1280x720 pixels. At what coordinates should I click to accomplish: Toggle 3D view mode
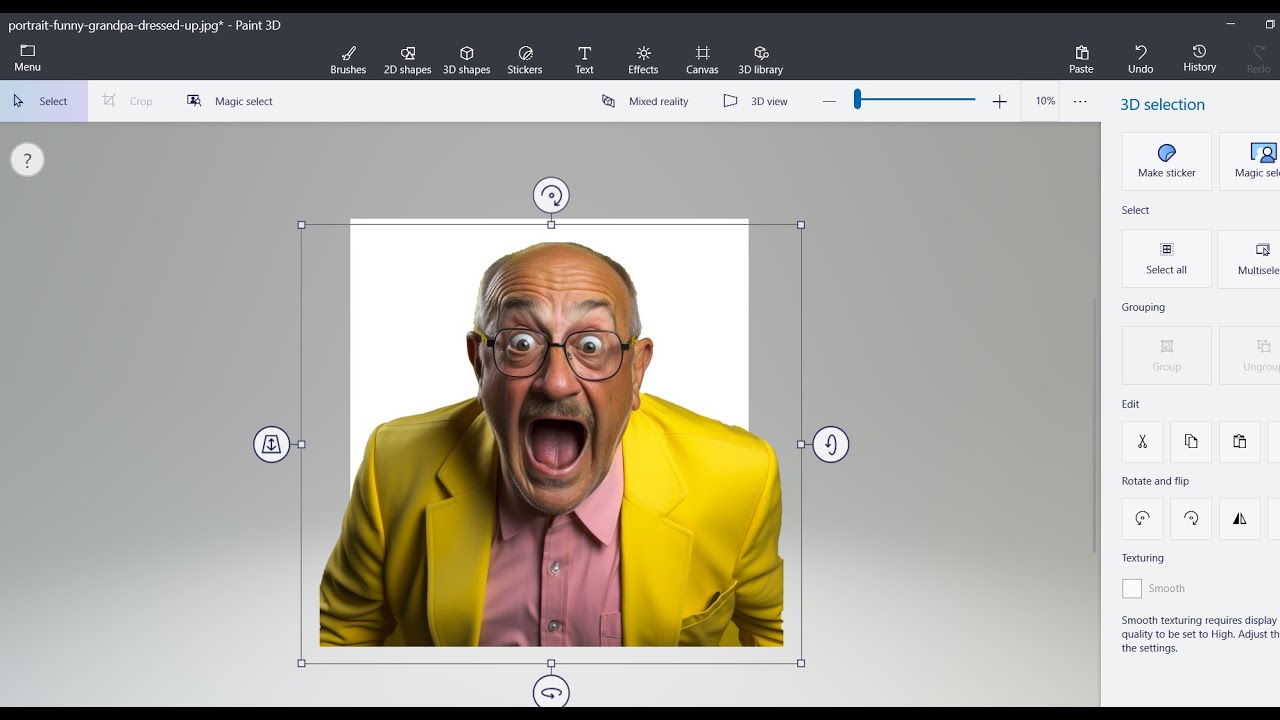point(755,101)
